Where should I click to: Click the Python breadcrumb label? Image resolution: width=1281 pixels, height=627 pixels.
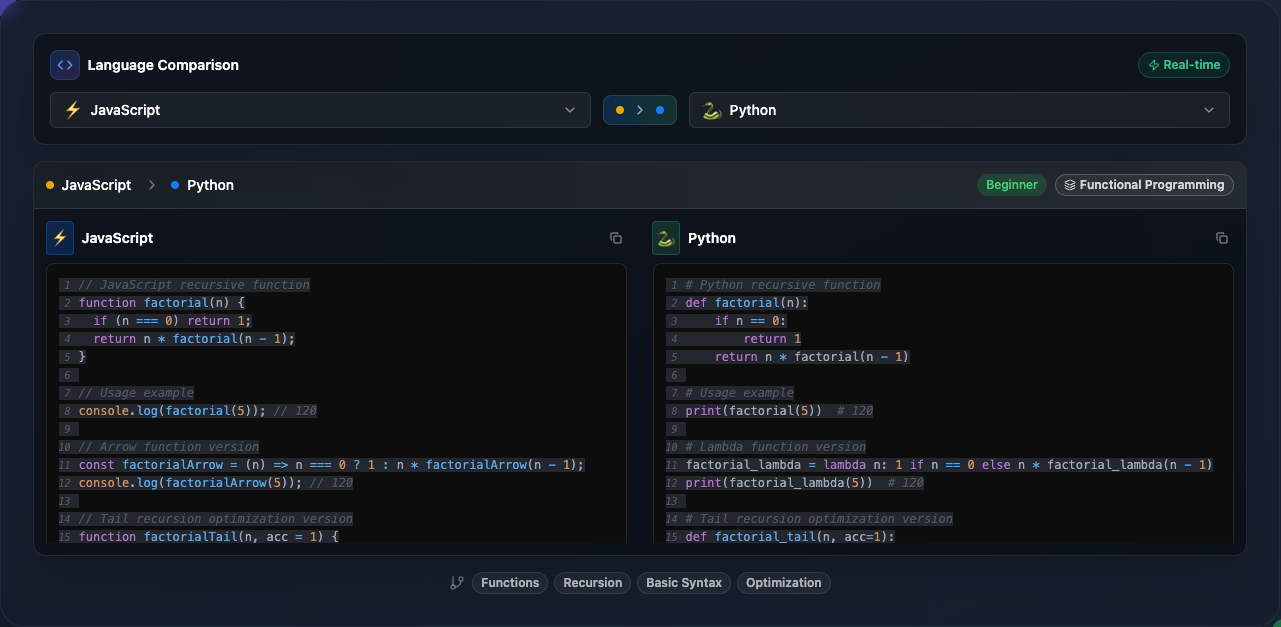[210, 185]
